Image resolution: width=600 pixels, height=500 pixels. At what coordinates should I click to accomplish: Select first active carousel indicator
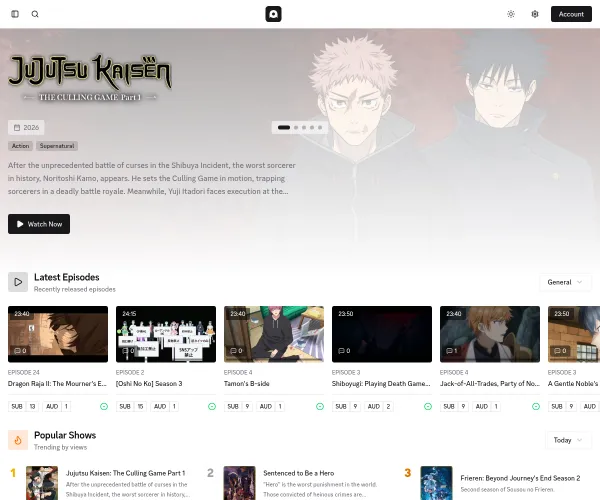(284, 127)
